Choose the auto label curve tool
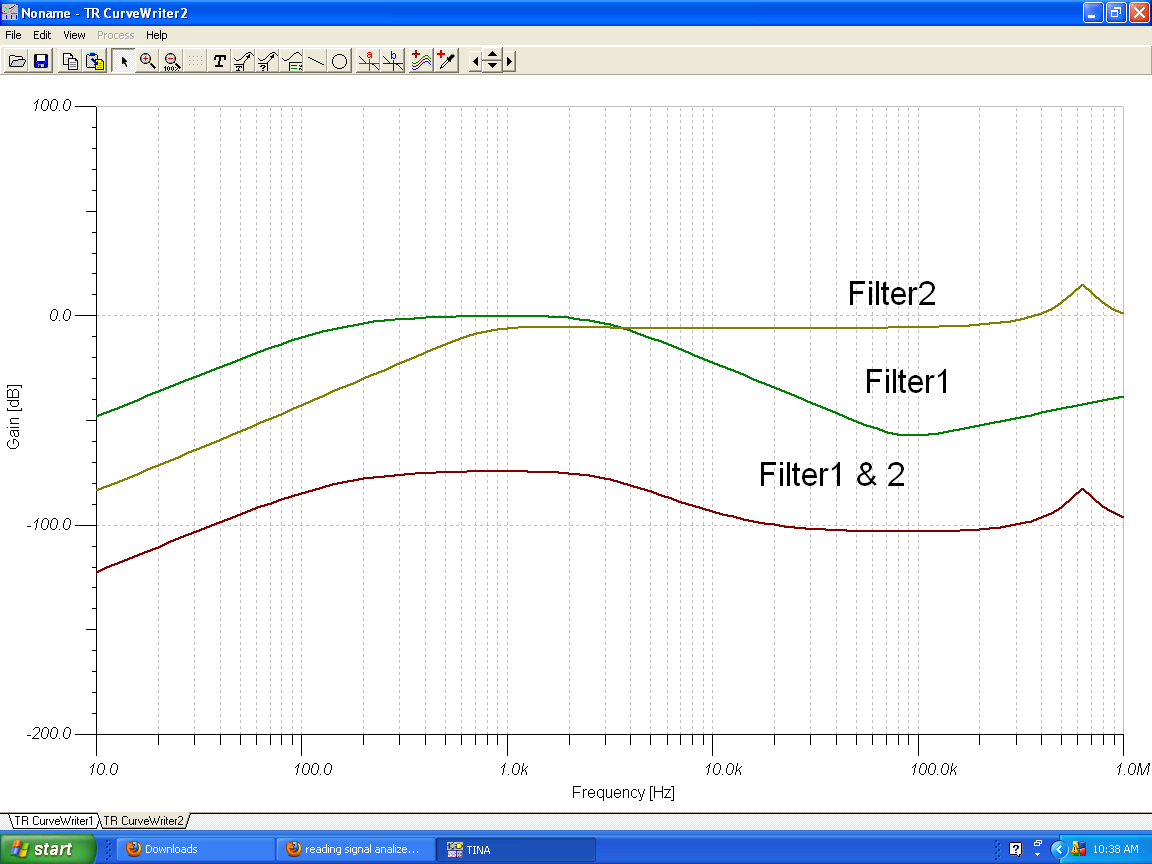The width and height of the screenshot is (1152, 864). [x=243, y=61]
